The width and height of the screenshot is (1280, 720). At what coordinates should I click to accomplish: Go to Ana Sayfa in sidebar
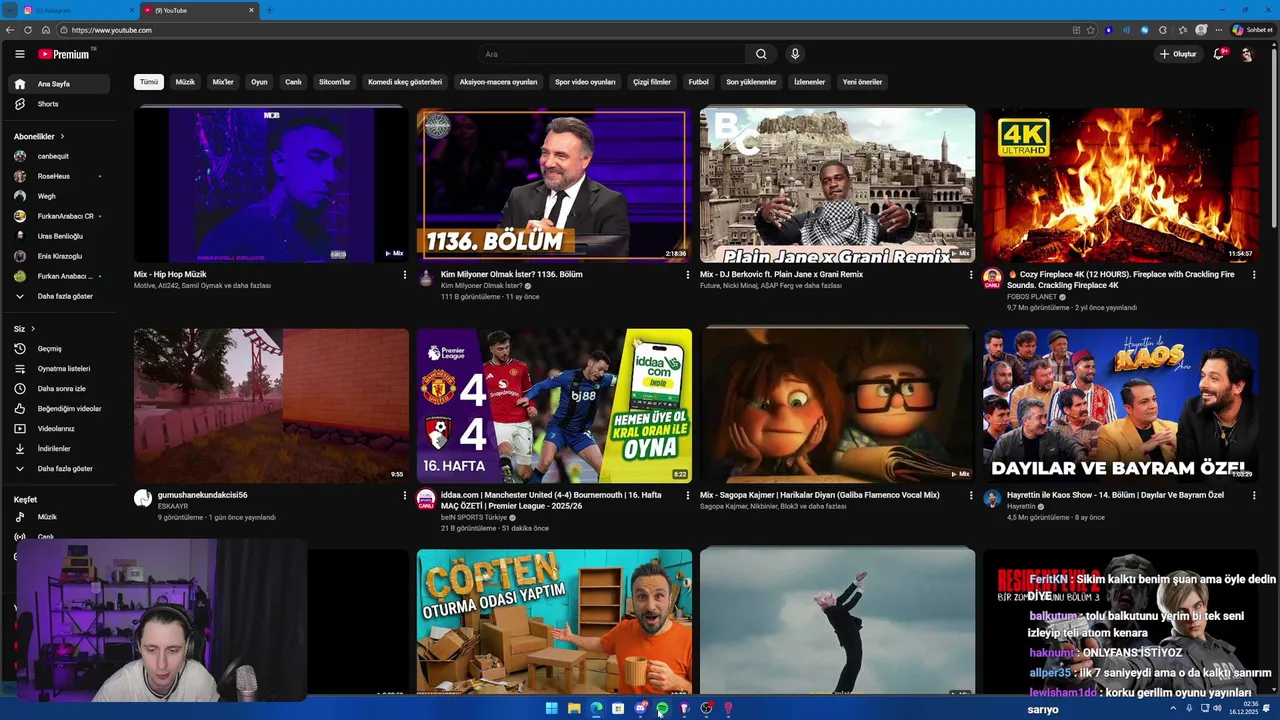(60, 84)
